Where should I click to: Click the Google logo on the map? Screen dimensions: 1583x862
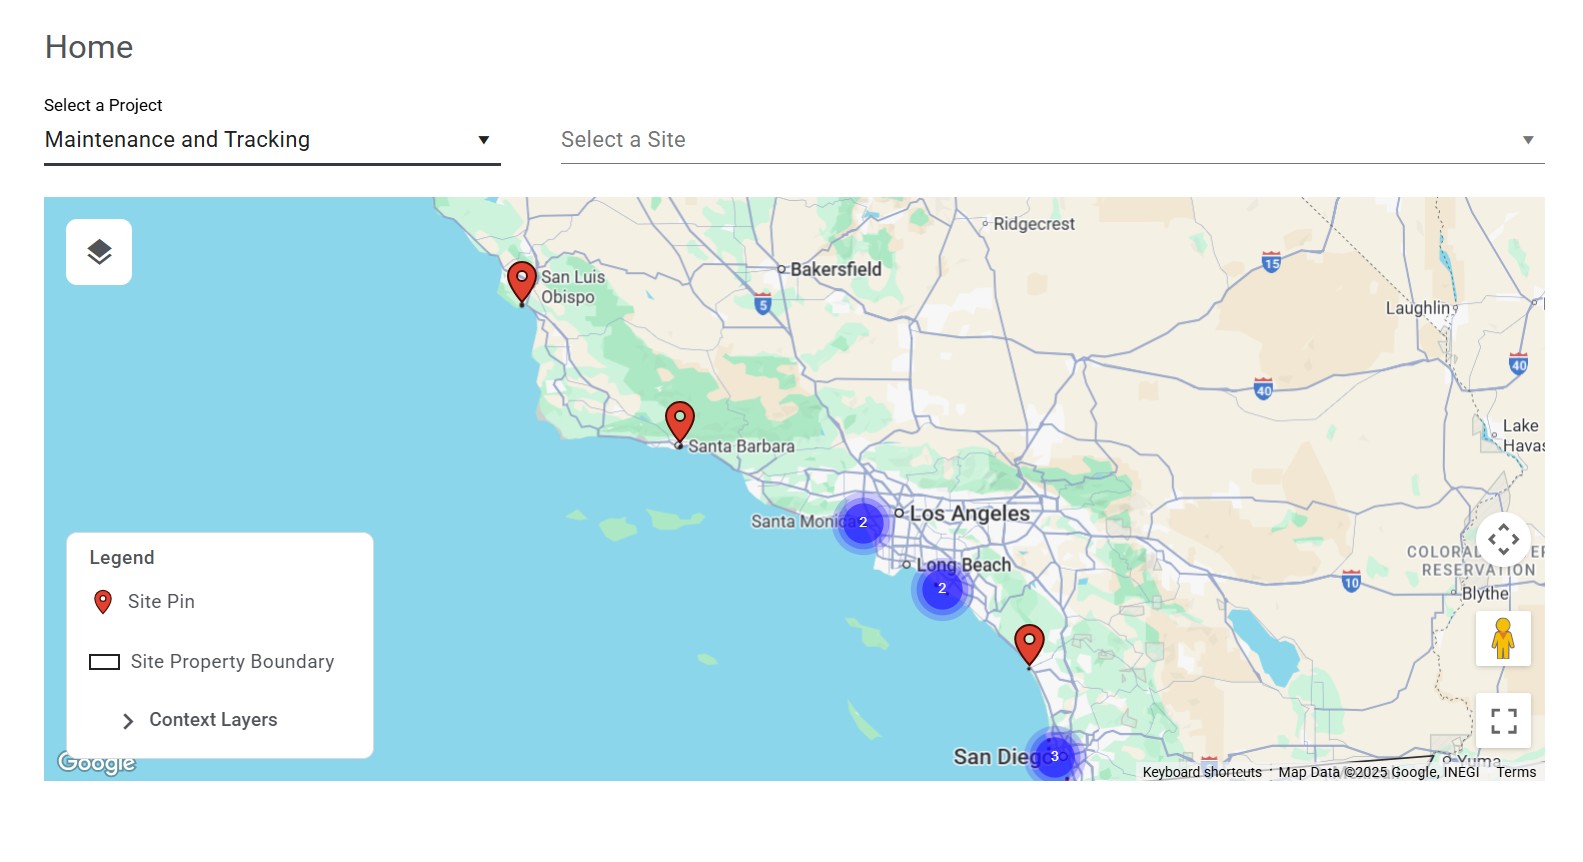(x=96, y=763)
